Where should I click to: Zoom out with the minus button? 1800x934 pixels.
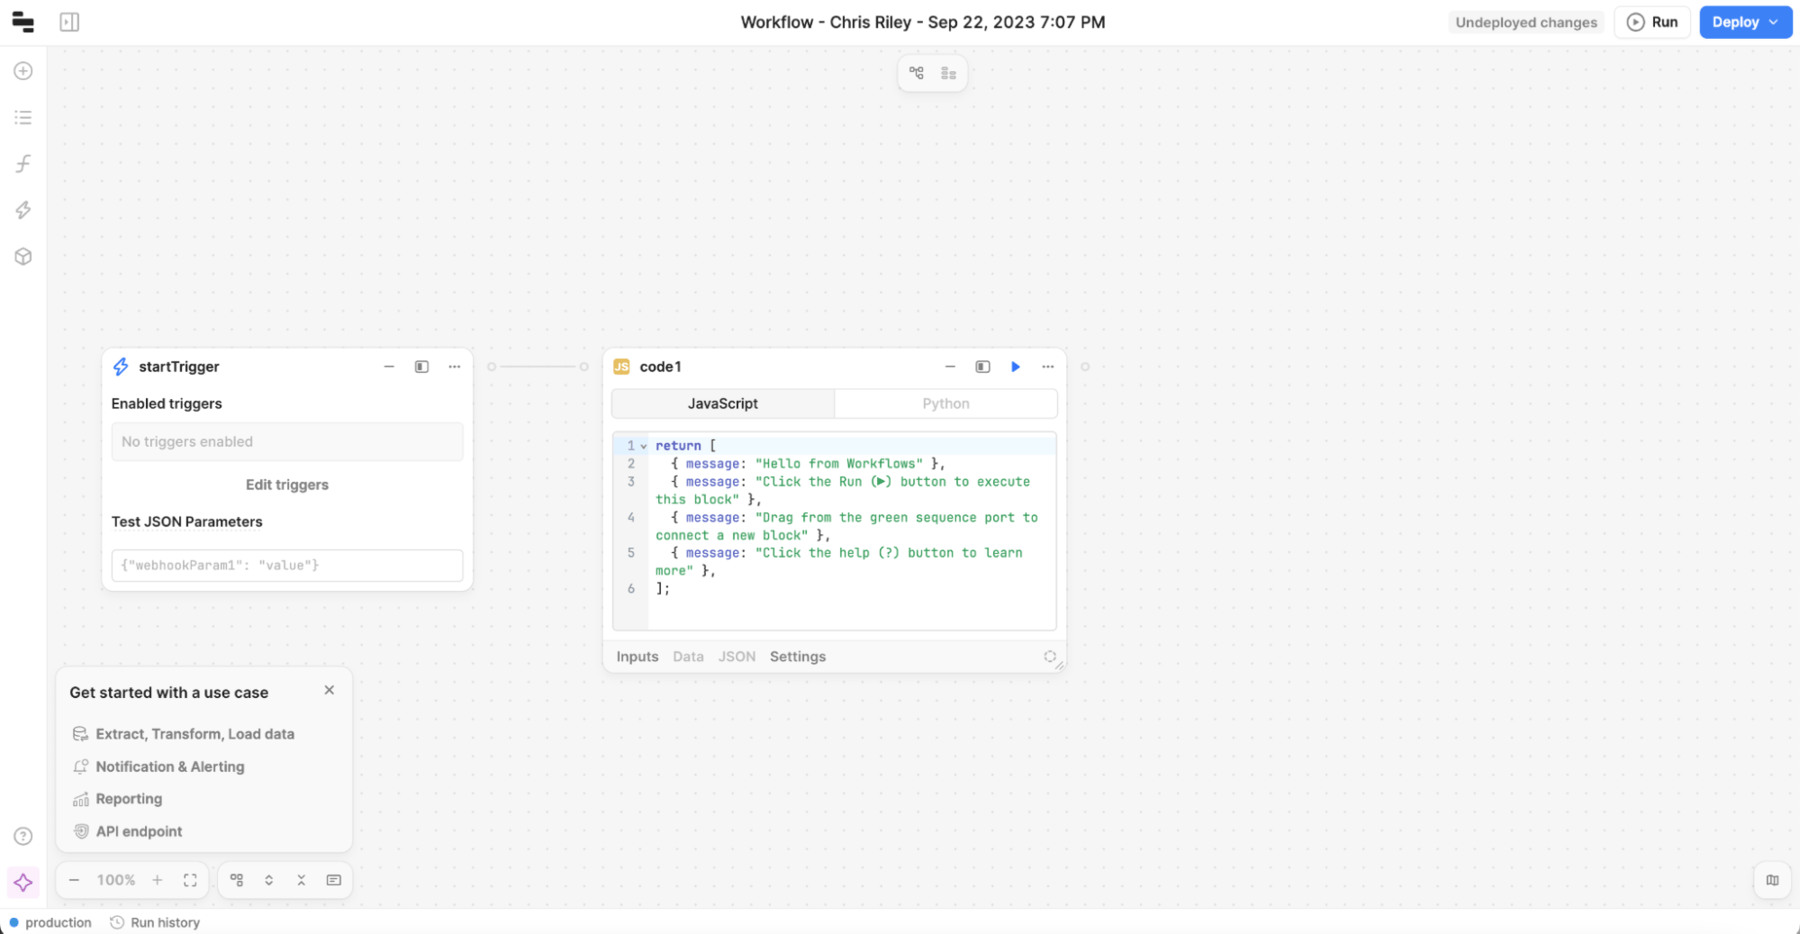pos(74,881)
